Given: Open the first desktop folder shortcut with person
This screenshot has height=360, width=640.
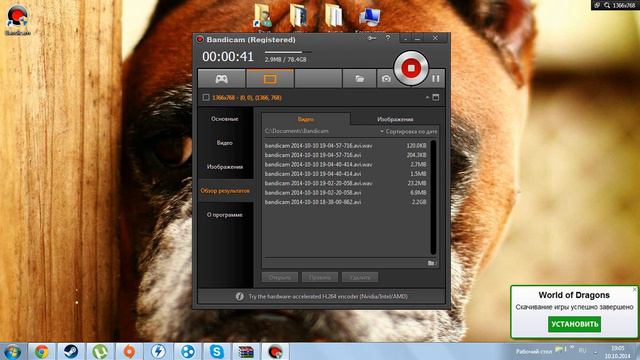Looking at the screenshot, I should tap(263, 16).
